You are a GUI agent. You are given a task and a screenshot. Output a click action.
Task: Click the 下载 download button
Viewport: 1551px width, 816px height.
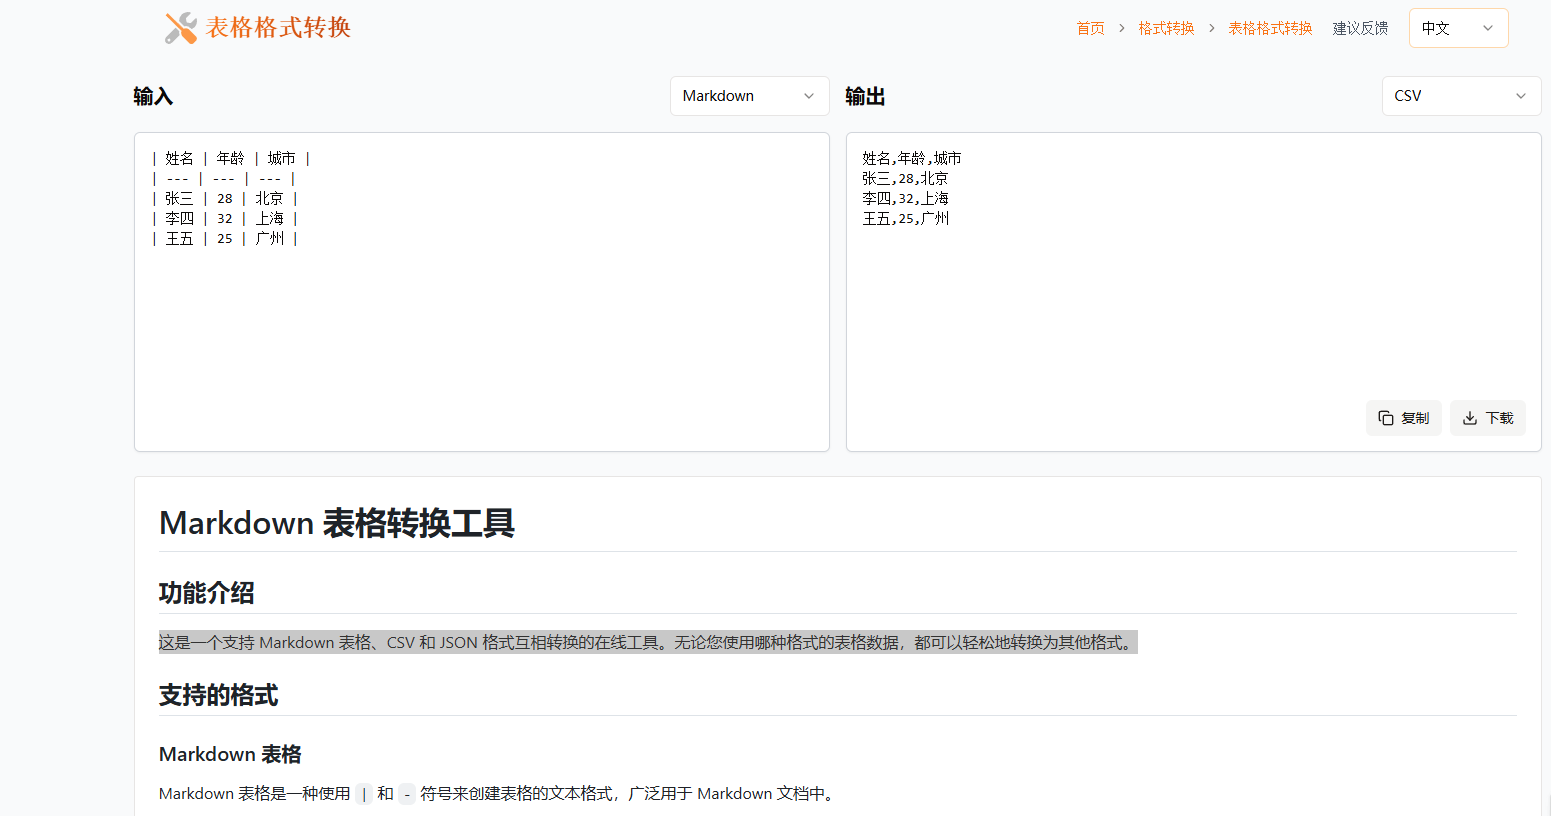tap(1488, 418)
